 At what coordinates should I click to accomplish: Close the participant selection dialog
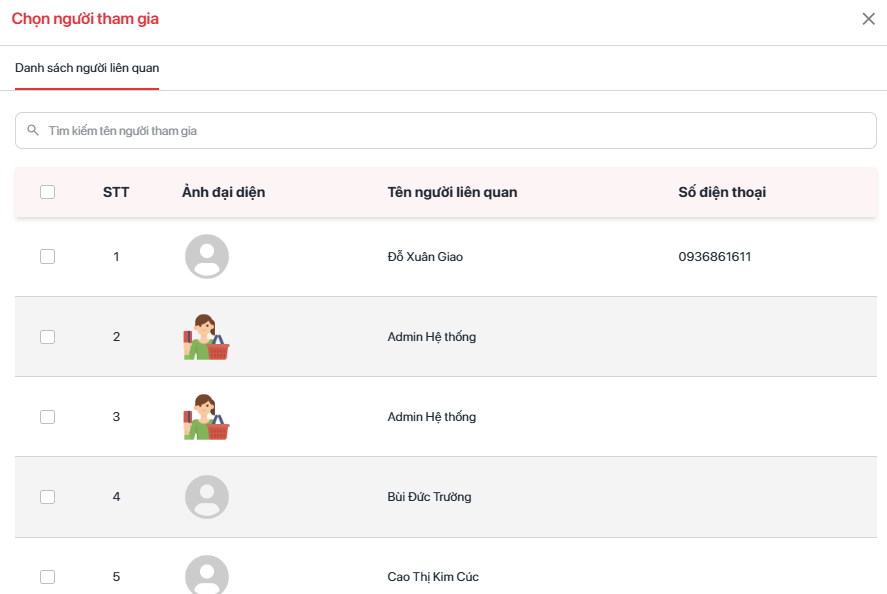coord(868,19)
